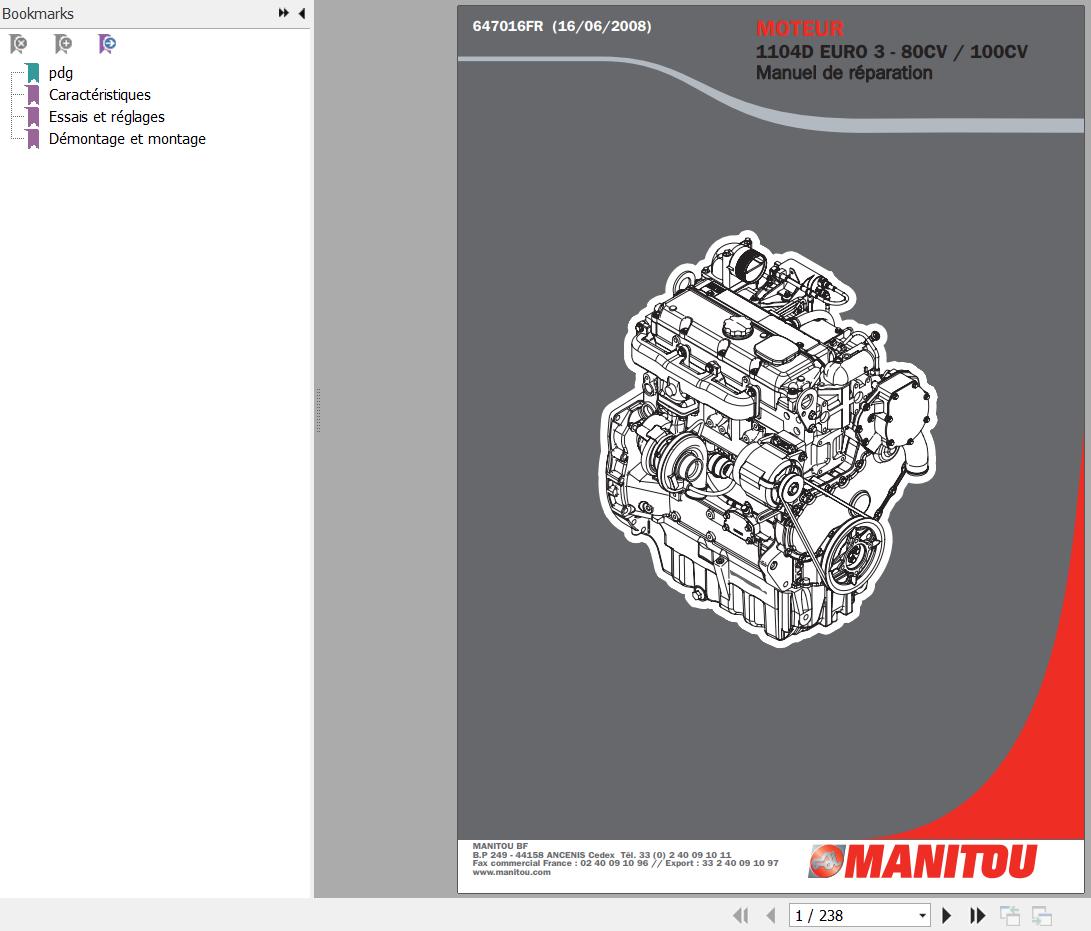Expand all bookmarks with double-arrow icon
Viewport: 1091px width, 931px height.
click(283, 13)
